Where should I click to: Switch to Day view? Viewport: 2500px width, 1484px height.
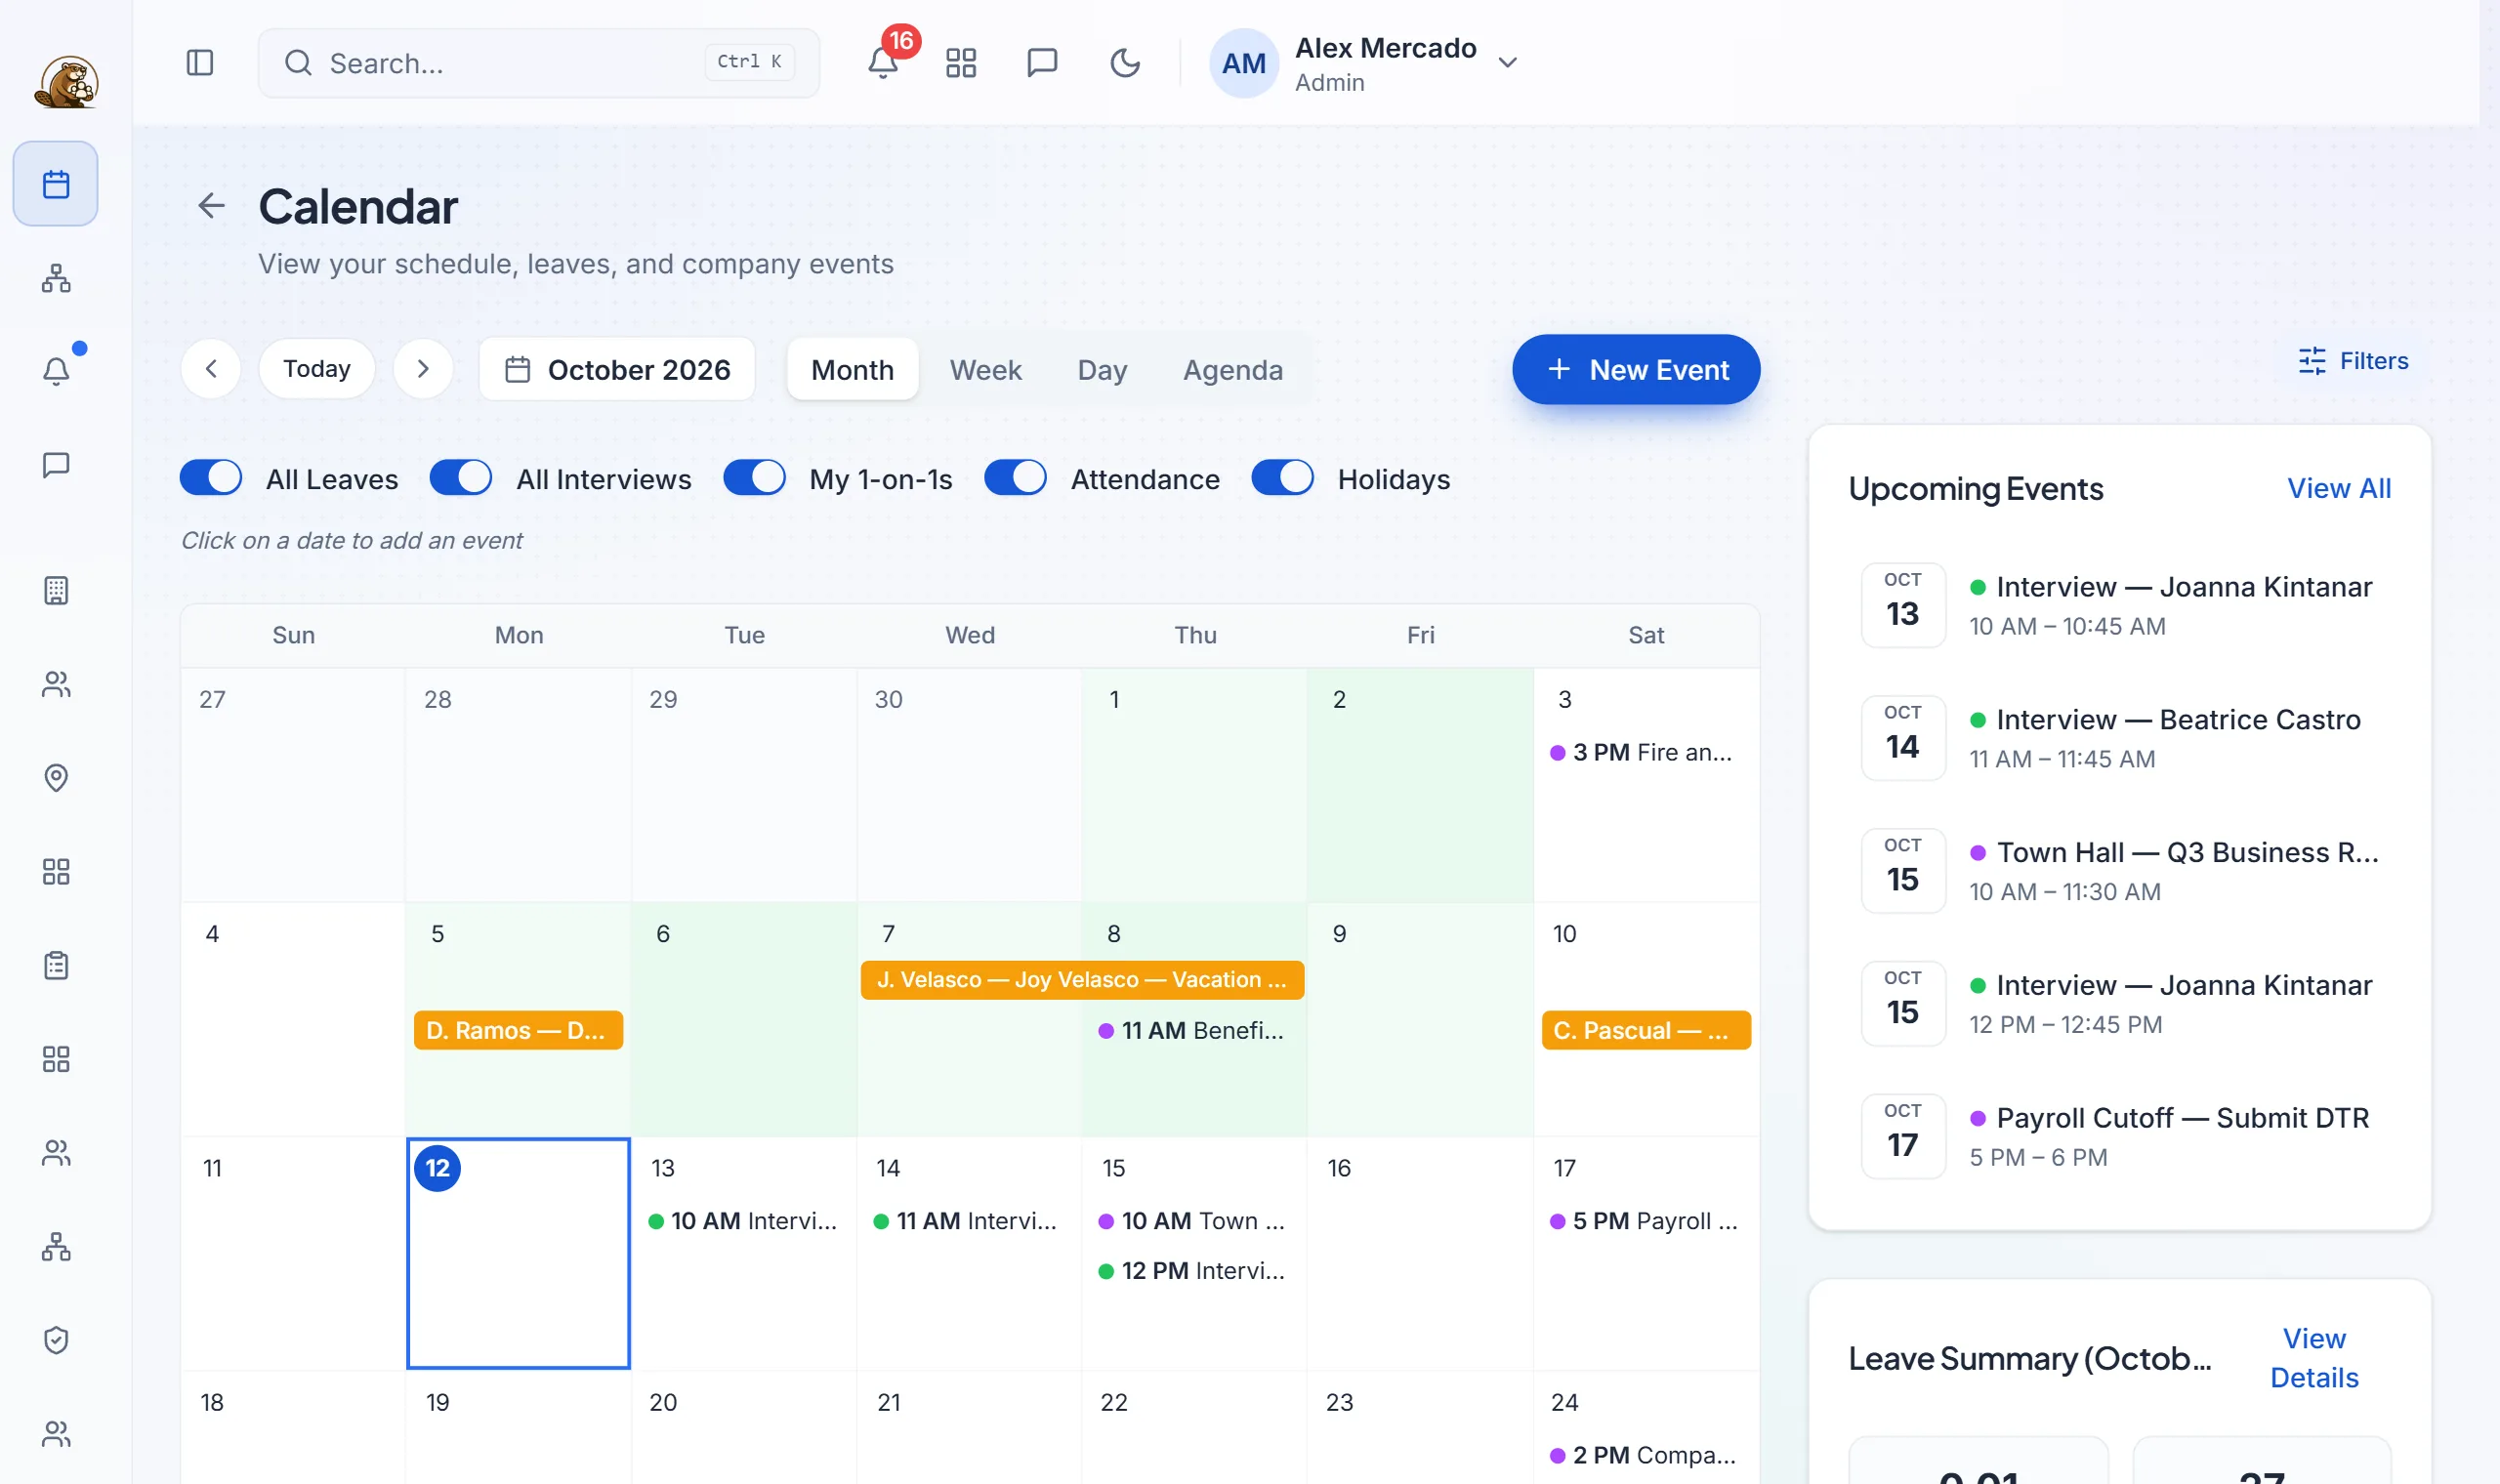pos(1102,369)
